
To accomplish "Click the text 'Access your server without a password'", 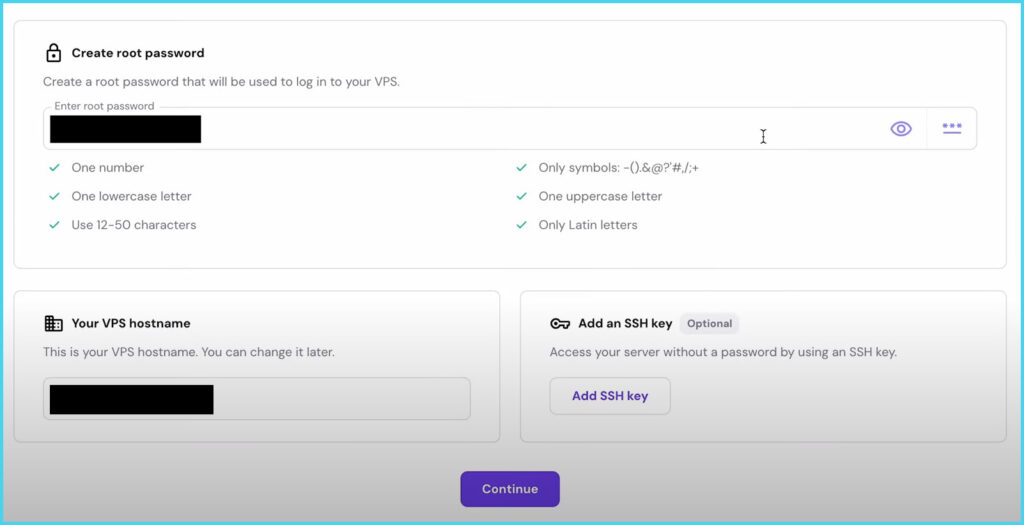I will [663, 352].
